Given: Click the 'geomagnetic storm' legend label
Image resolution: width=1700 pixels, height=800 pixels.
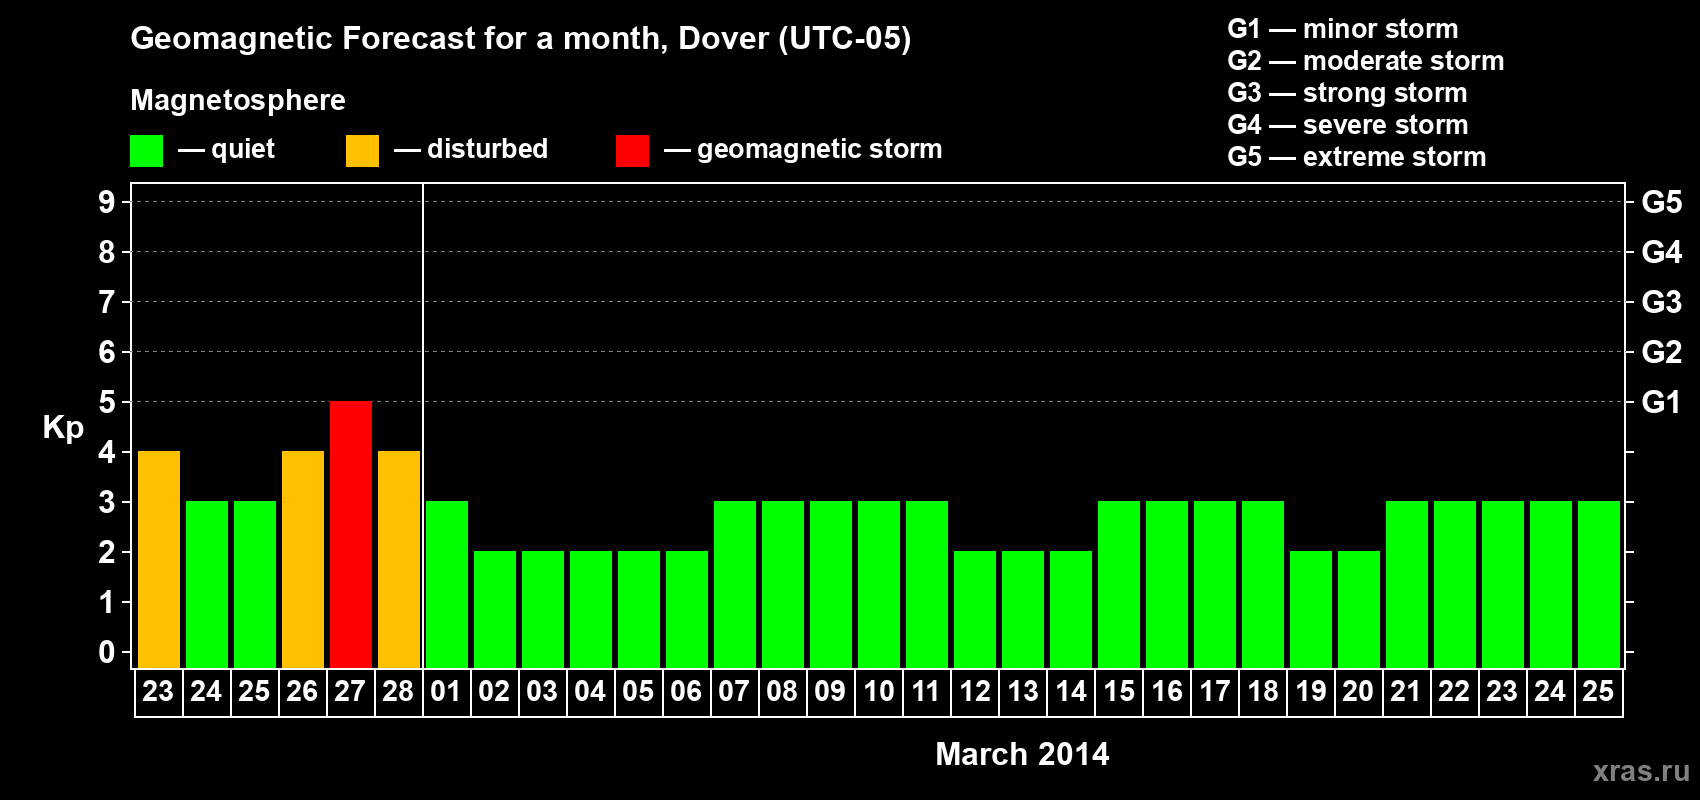Looking at the screenshot, I should (819, 149).
